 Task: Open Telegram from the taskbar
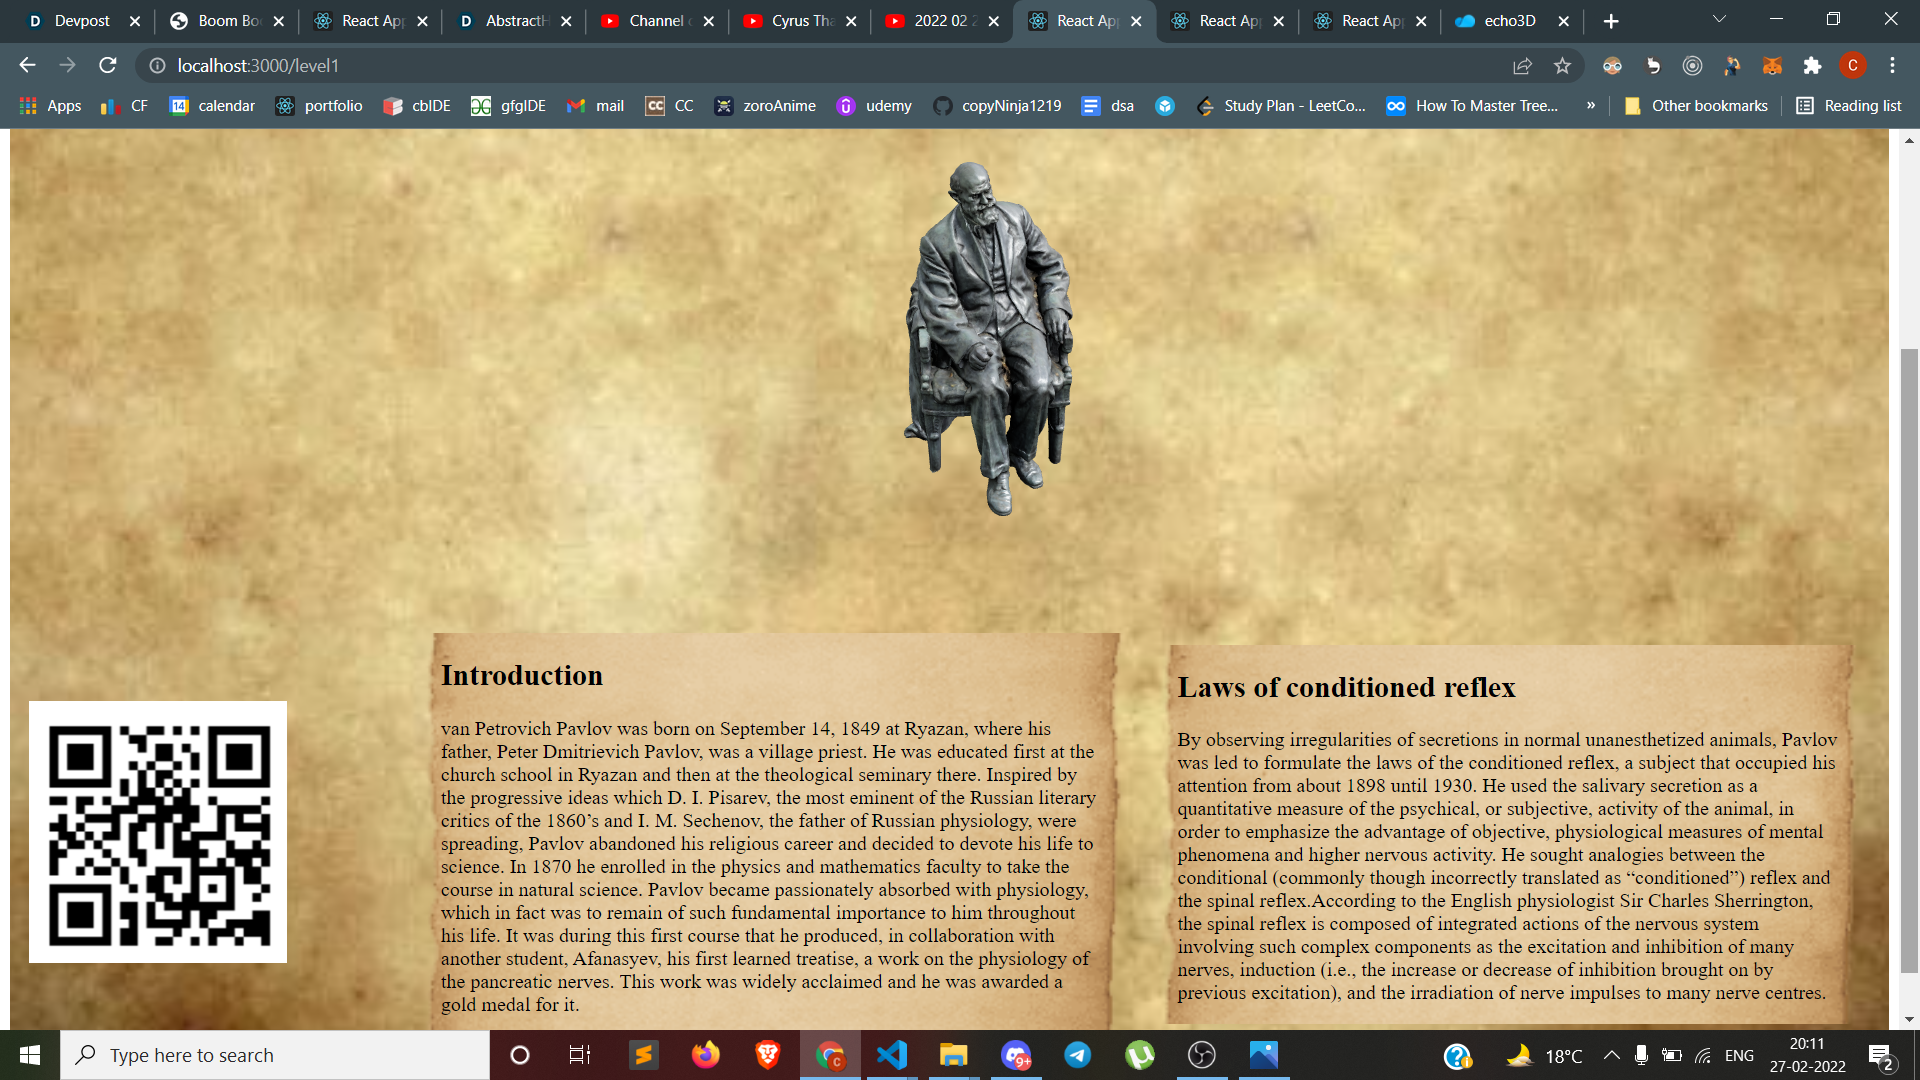click(1077, 1055)
